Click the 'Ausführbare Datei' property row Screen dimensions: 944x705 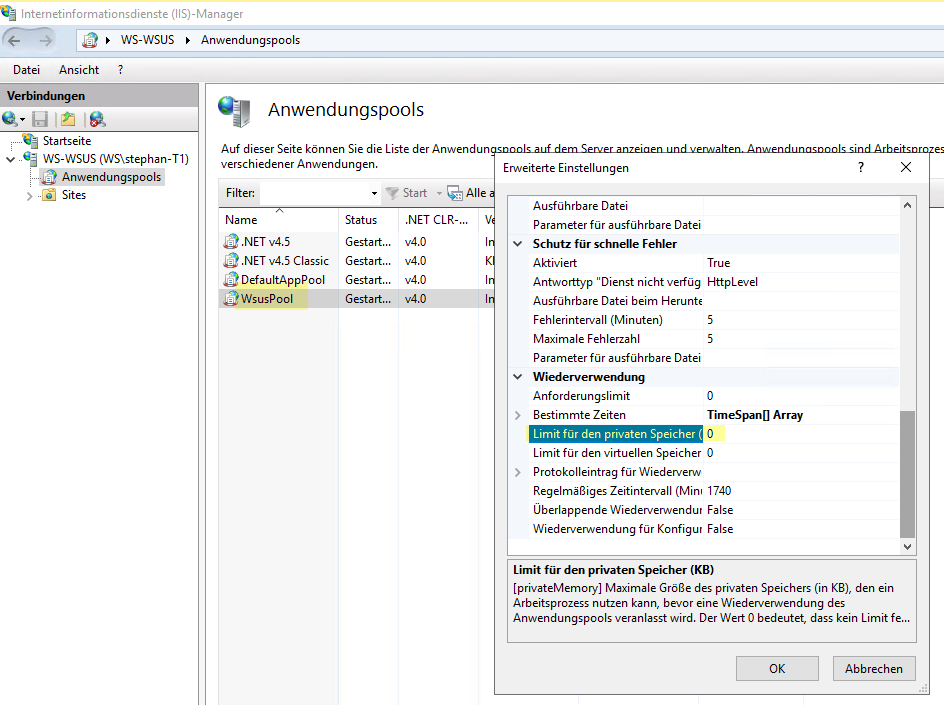(x=714, y=206)
